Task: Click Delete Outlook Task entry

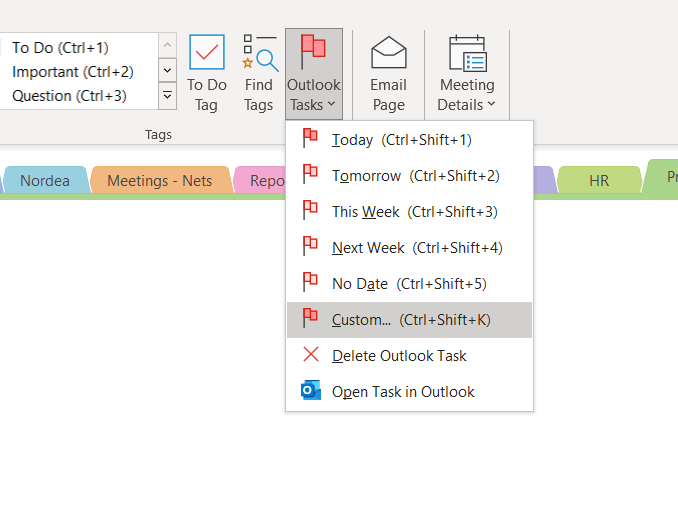Action: click(409, 355)
